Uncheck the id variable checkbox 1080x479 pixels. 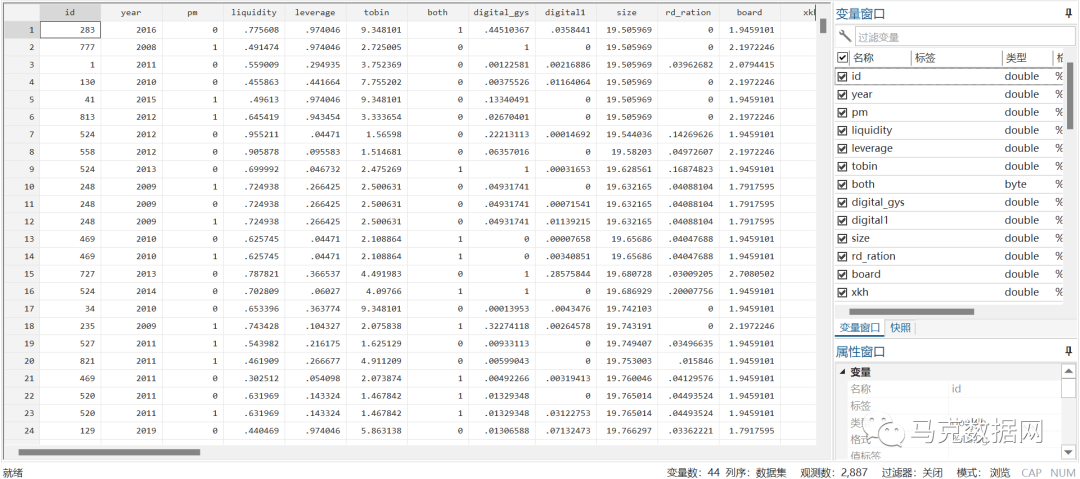pos(842,77)
